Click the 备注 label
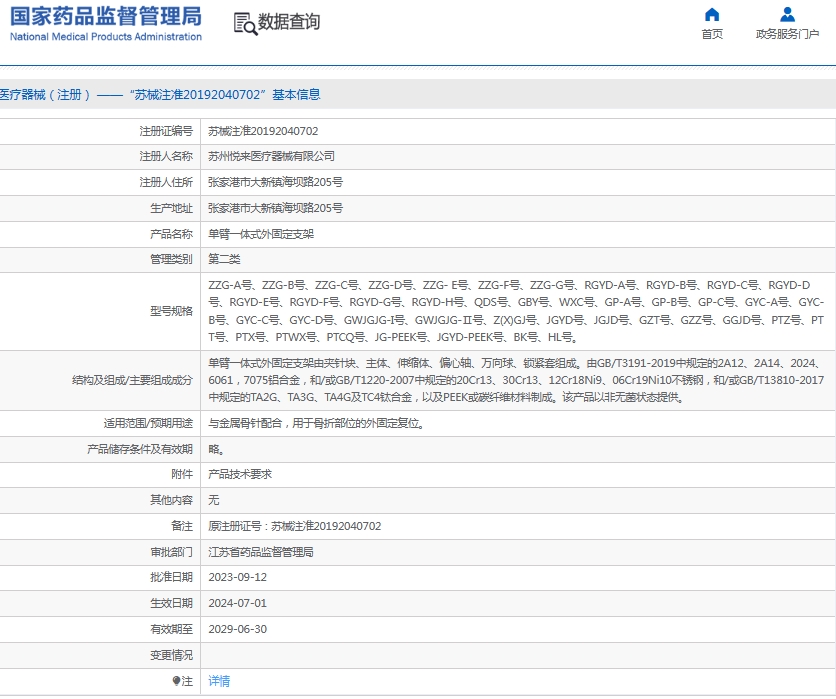This screenshot has width=836, height=699. click(x=182, y=526)
